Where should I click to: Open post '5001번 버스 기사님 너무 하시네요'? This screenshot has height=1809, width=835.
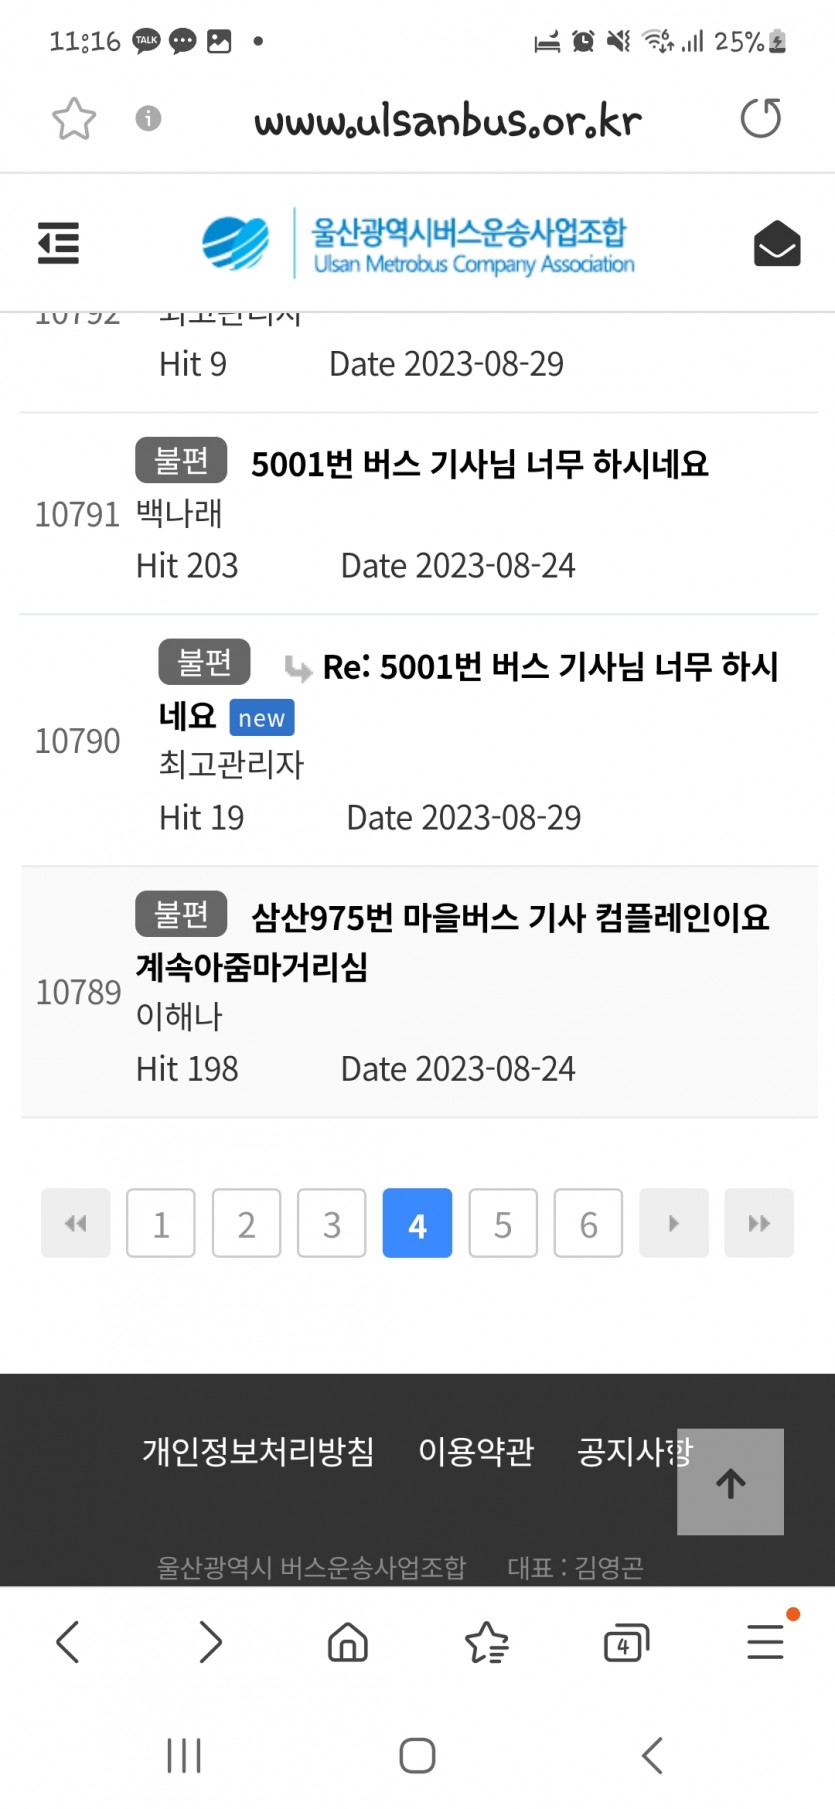pyautogui.click(x=479, y=464)
